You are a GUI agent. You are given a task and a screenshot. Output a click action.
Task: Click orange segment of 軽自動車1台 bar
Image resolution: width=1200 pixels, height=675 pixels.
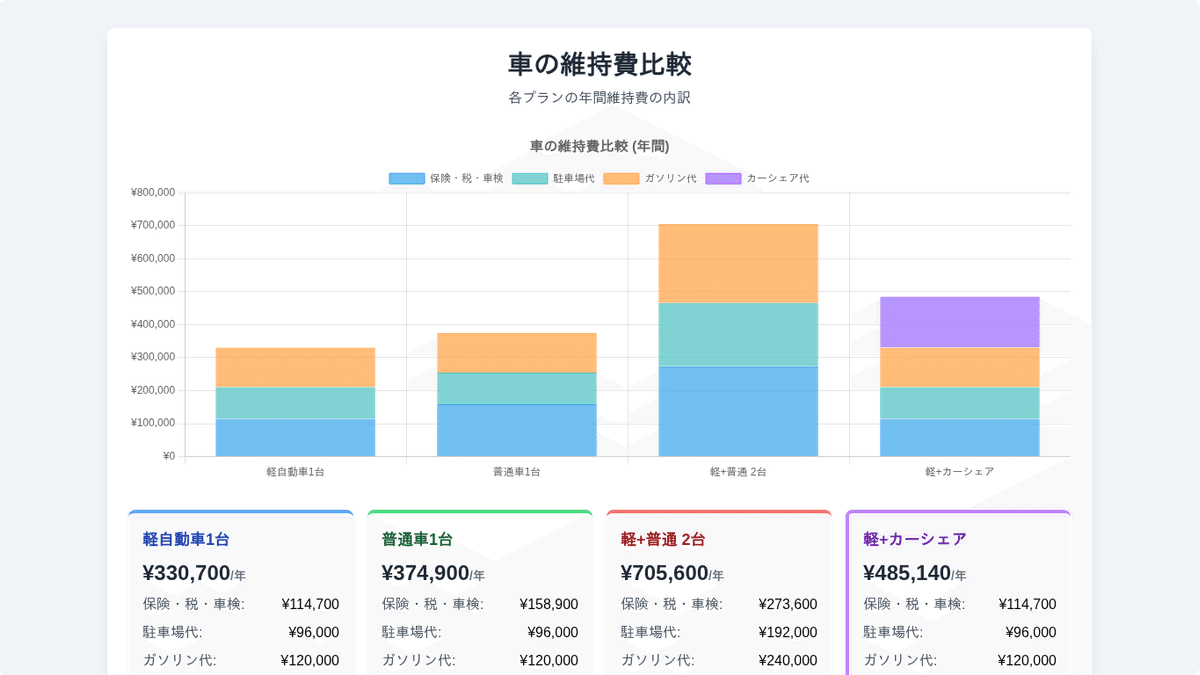[x=295, y=368]
